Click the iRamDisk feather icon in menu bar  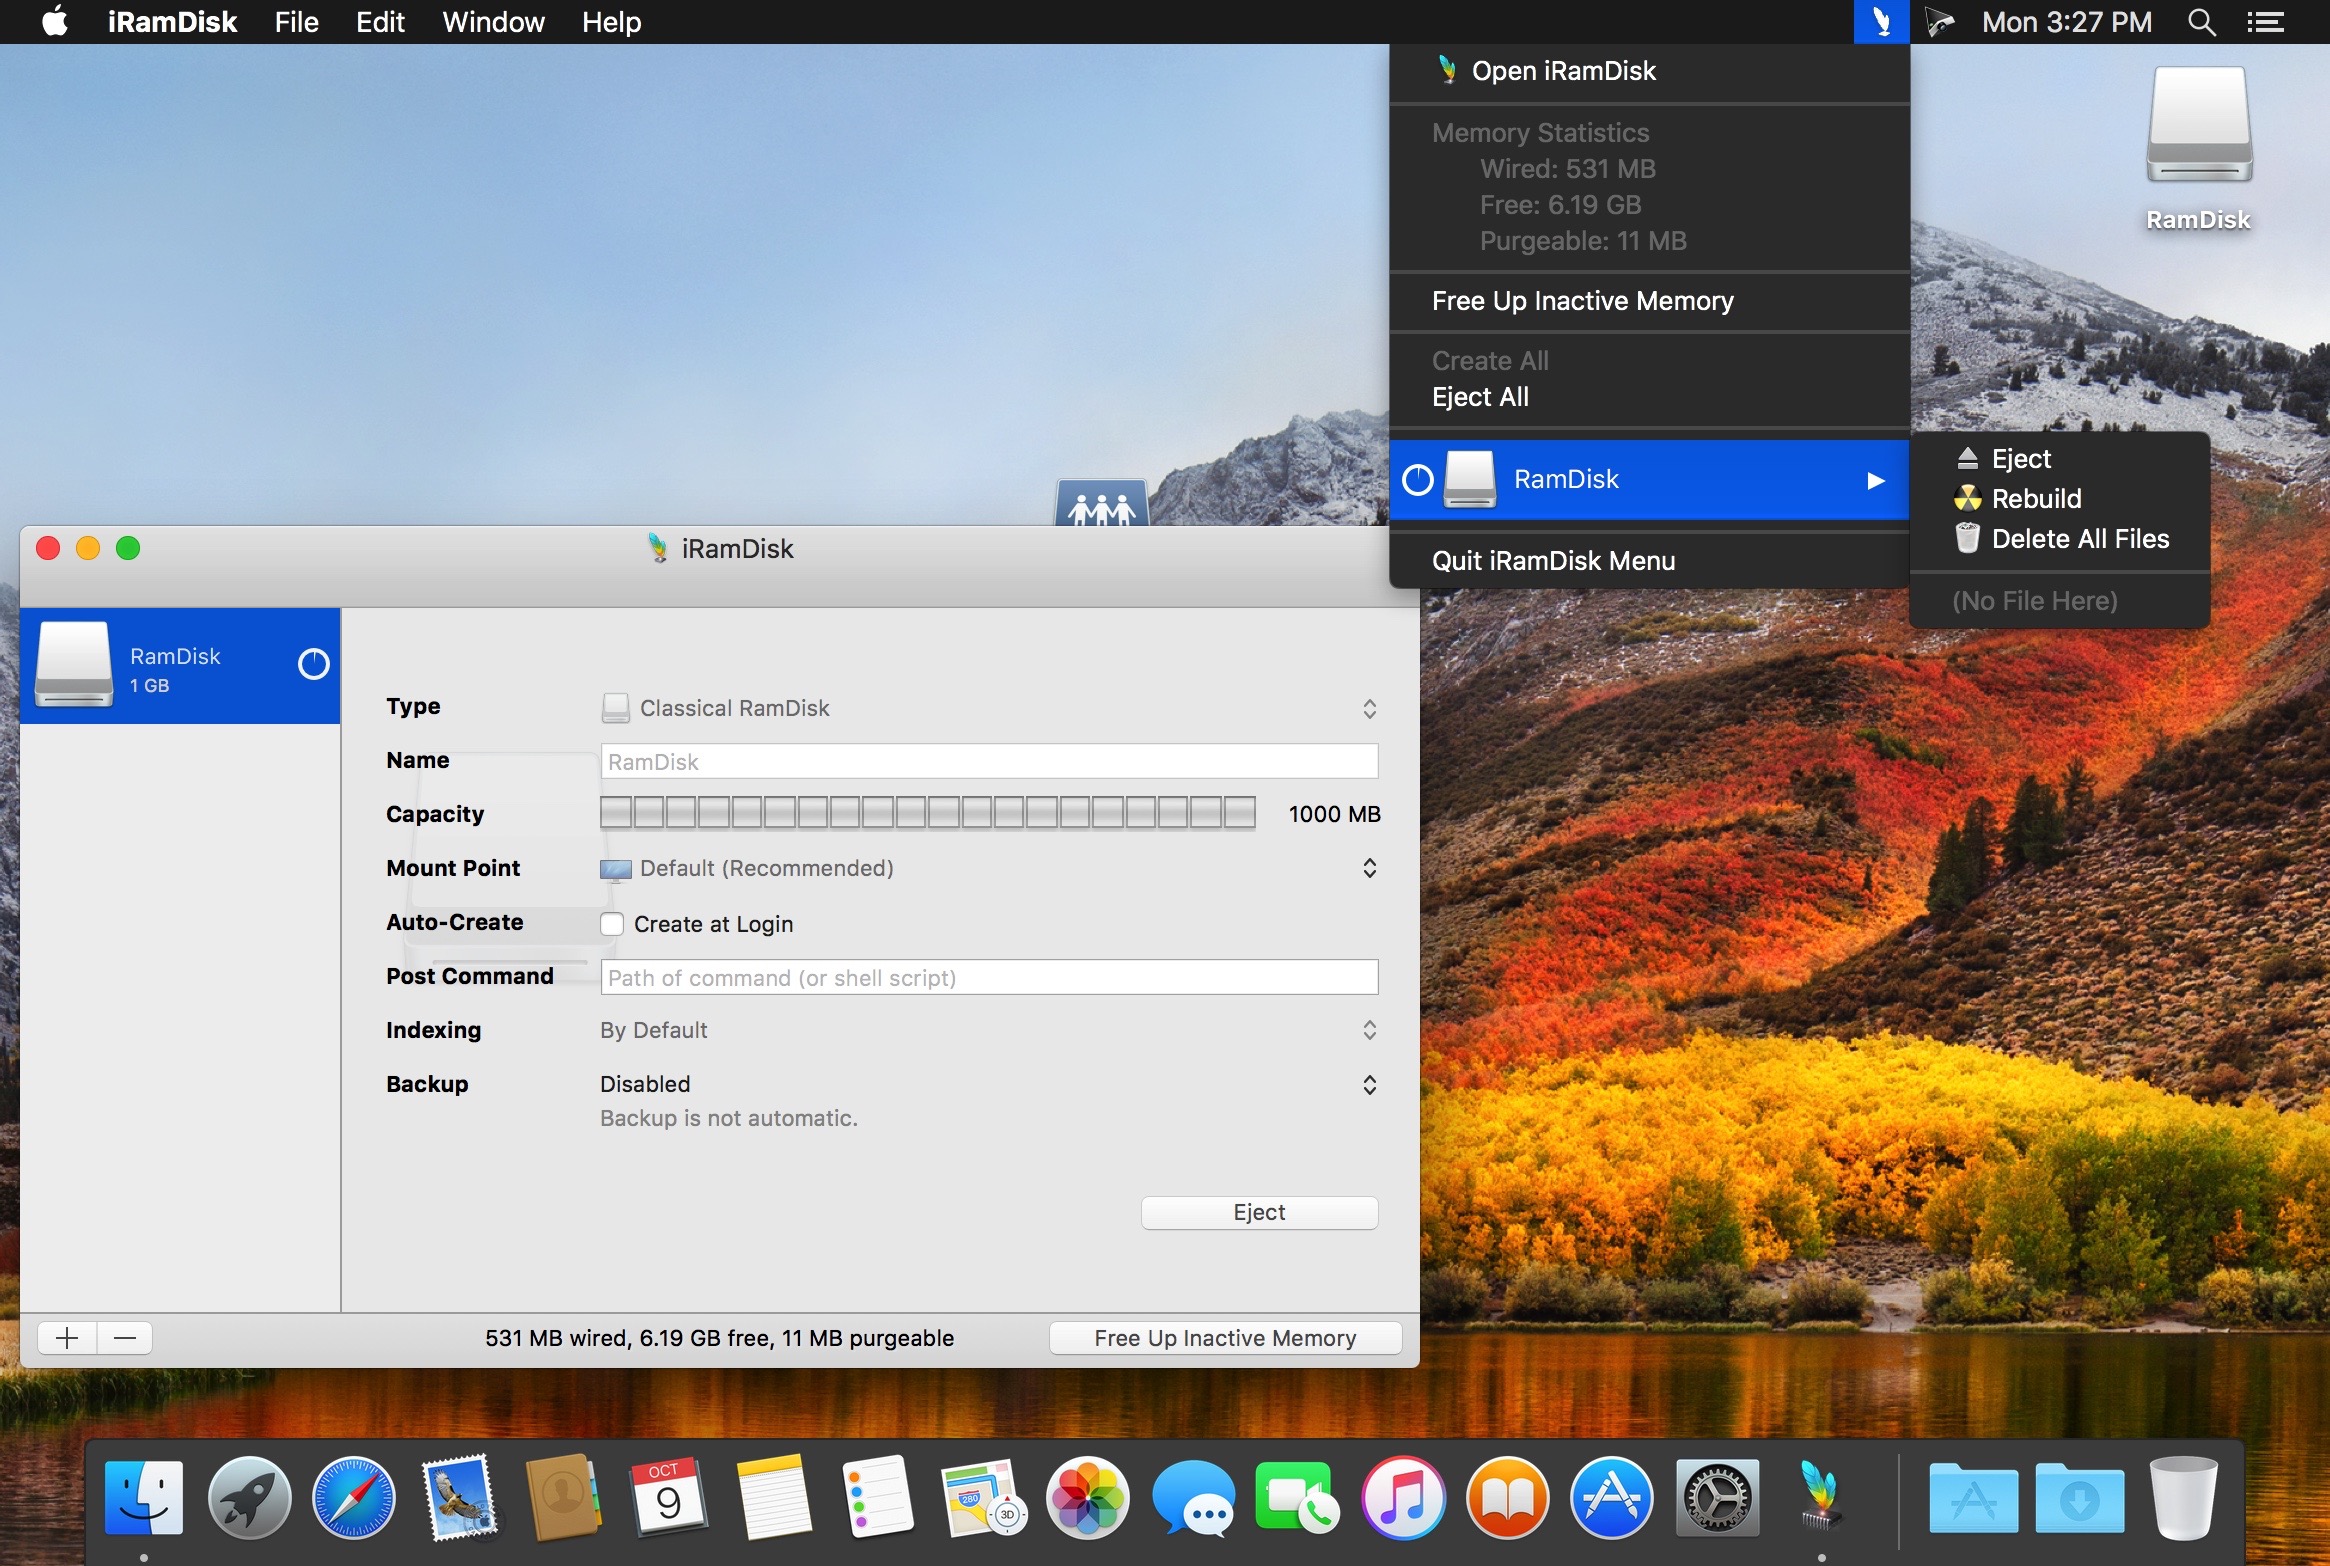point(1881,22)
